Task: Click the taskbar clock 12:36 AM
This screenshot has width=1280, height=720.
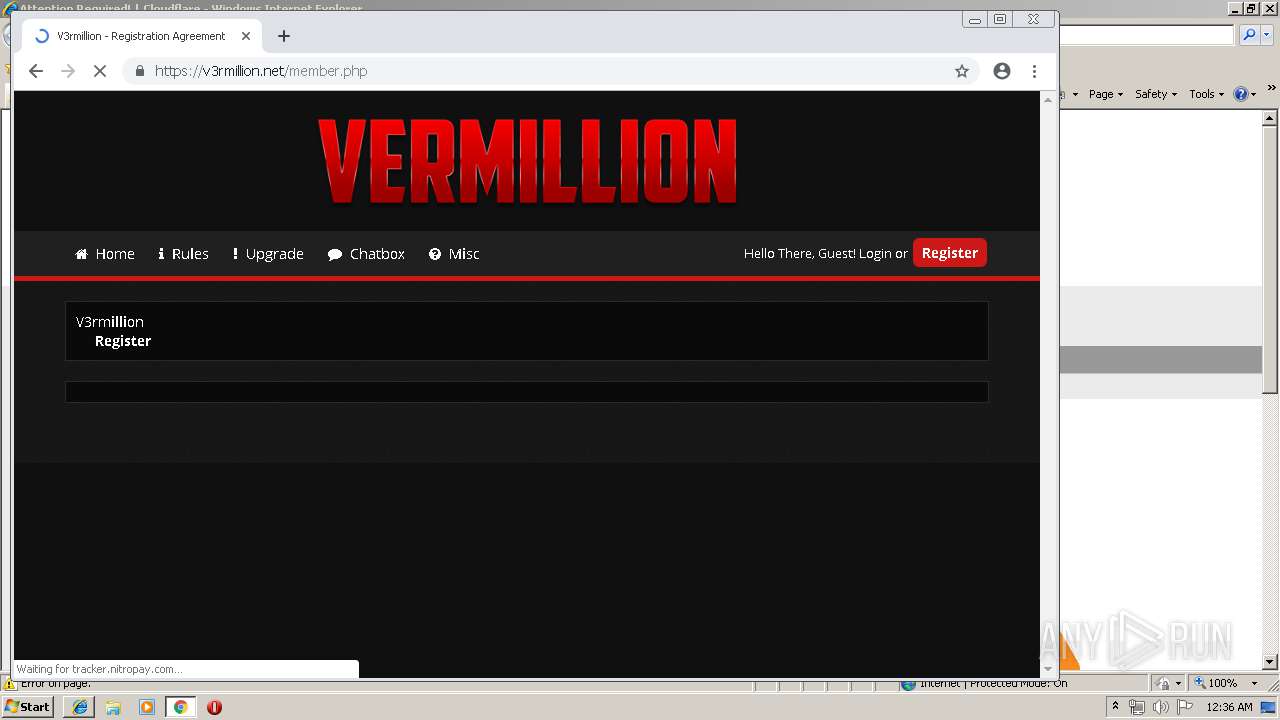Action: (1229, 707)
